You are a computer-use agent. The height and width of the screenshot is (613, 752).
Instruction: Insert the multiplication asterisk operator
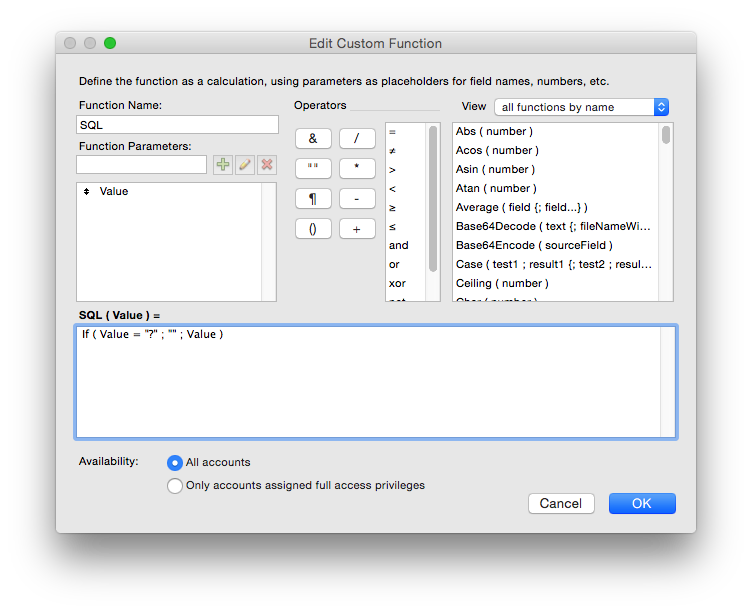click(x=357, y=168)
